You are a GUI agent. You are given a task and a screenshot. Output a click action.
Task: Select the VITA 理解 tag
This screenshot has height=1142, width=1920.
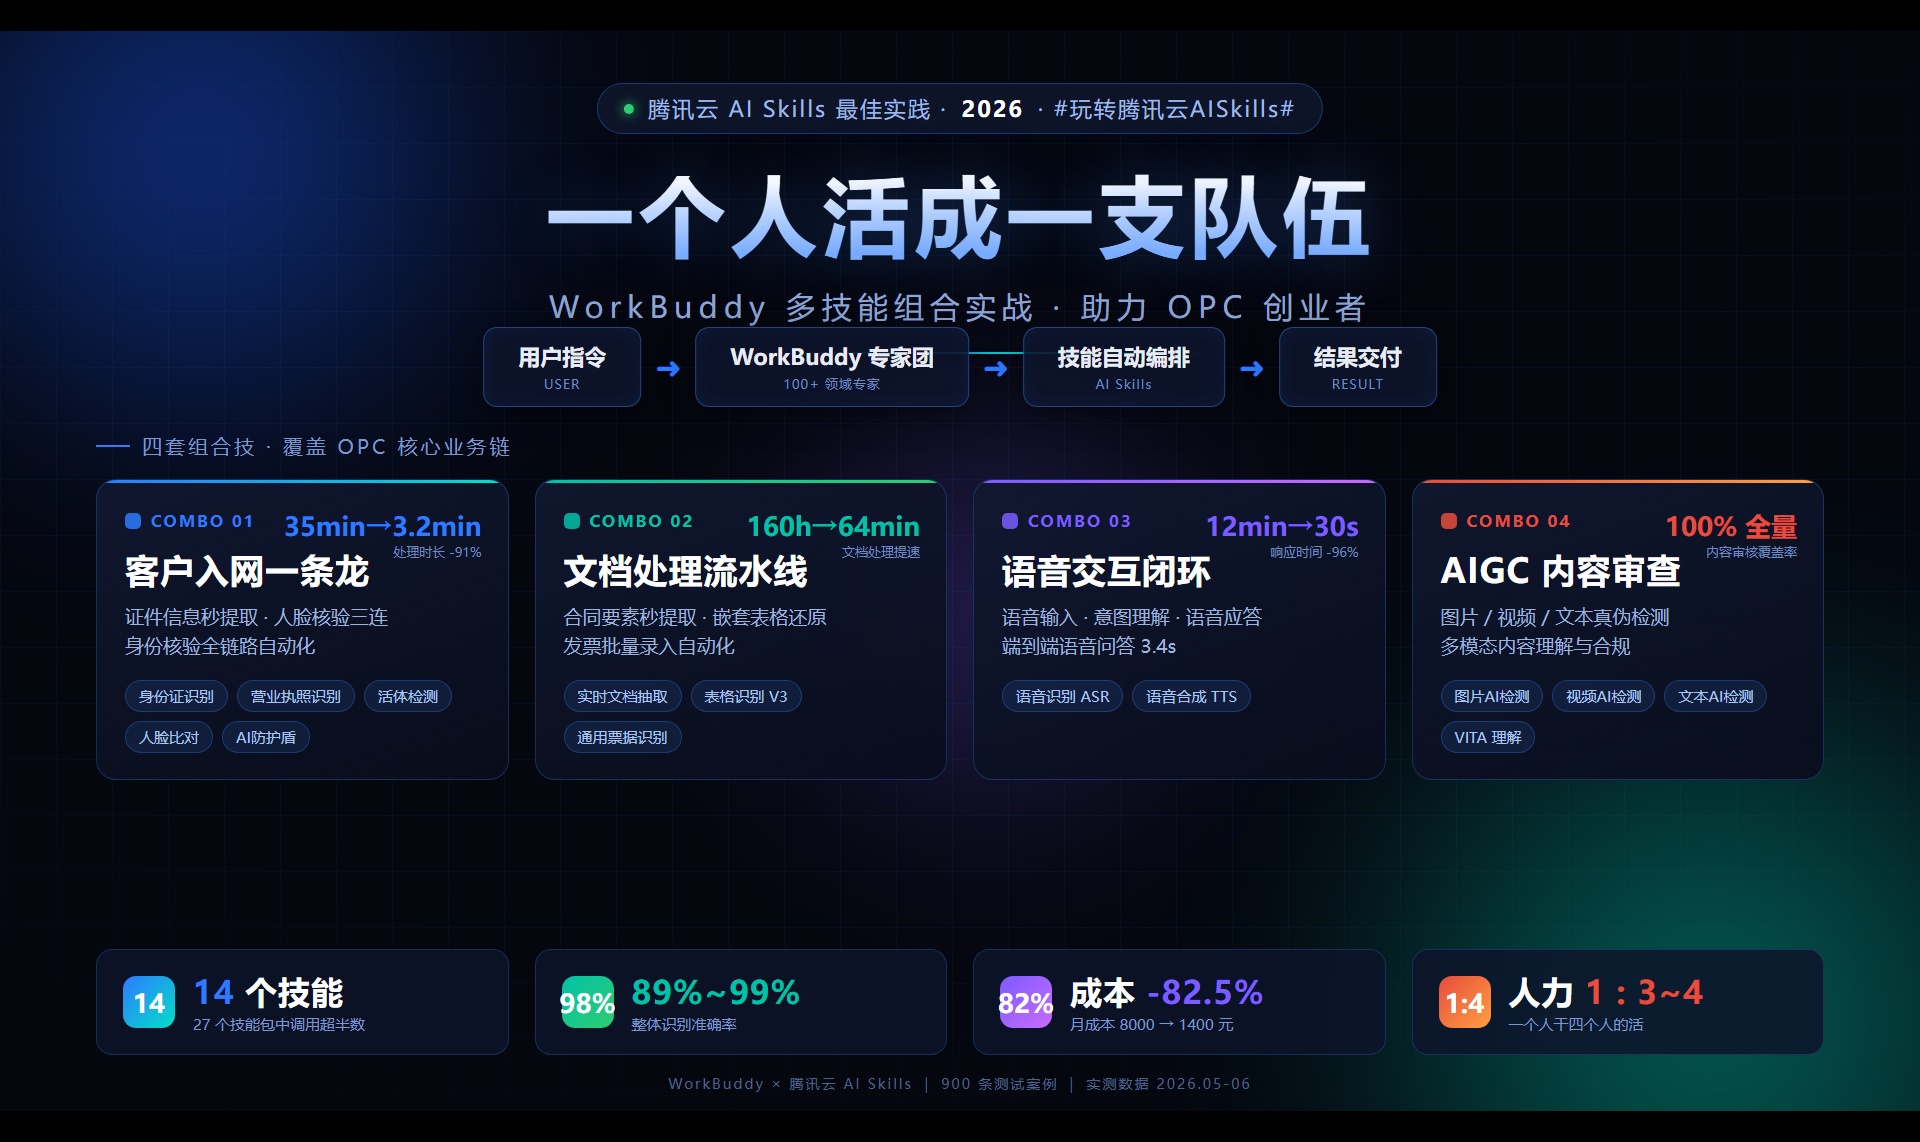[x=1488, y=737]
